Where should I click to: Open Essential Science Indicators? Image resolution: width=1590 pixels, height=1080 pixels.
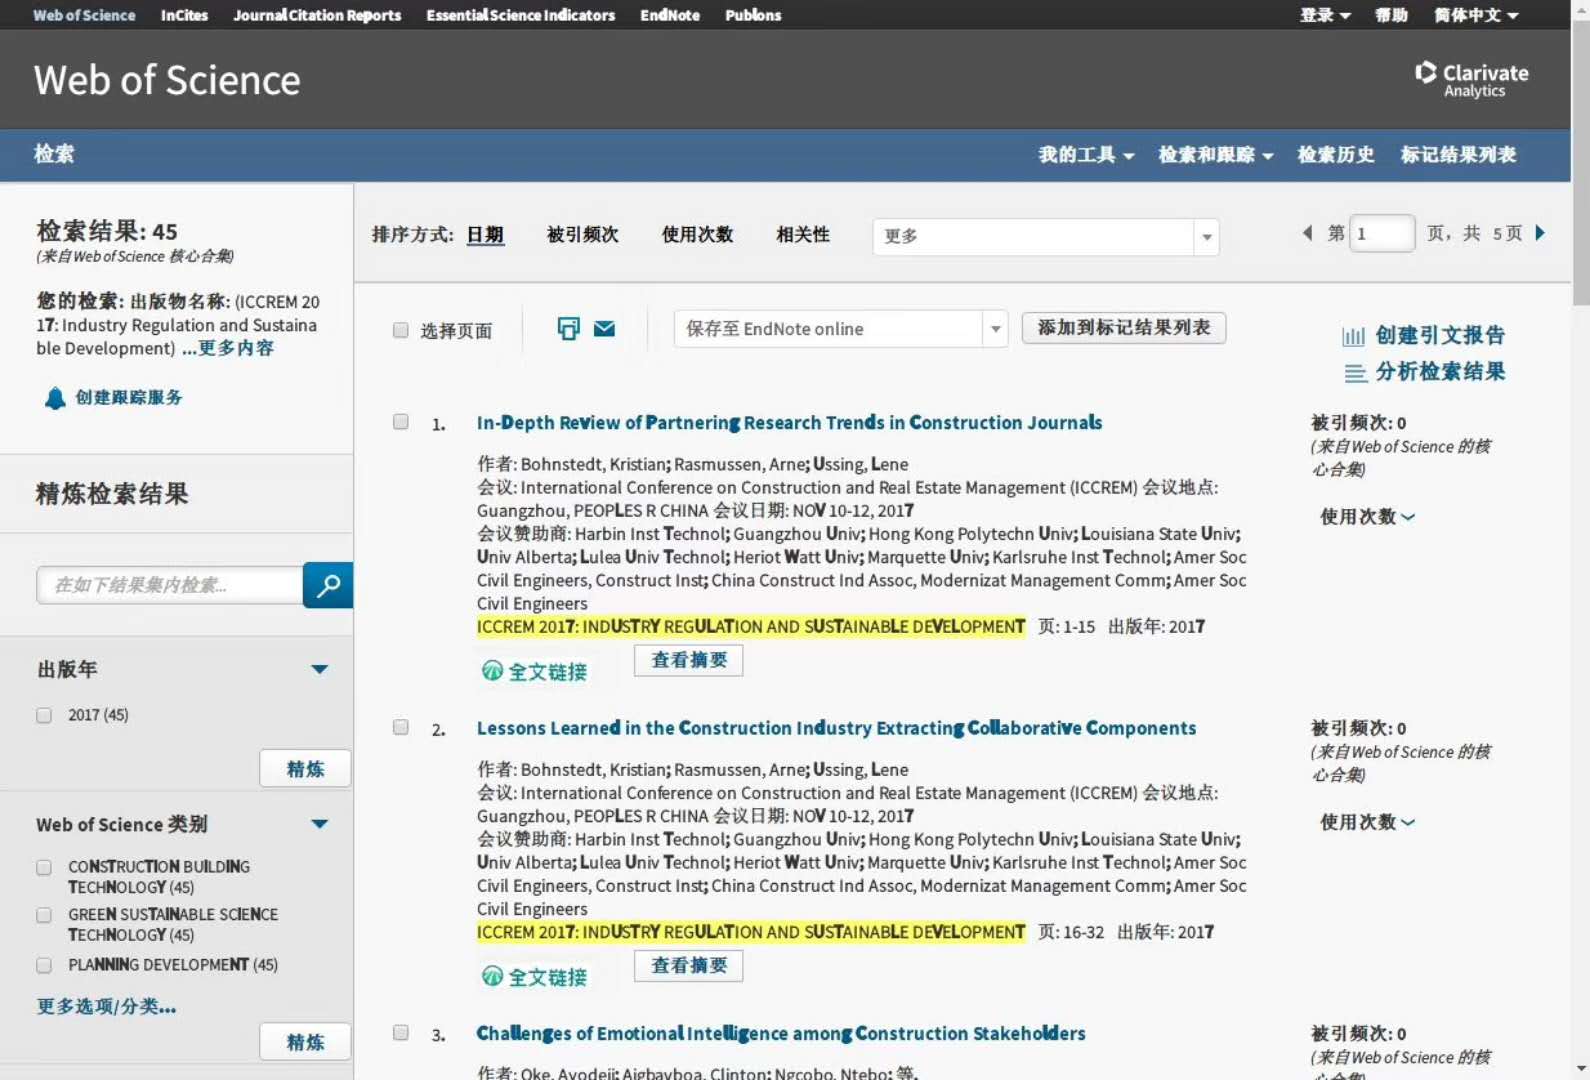(x=520, y=15)
